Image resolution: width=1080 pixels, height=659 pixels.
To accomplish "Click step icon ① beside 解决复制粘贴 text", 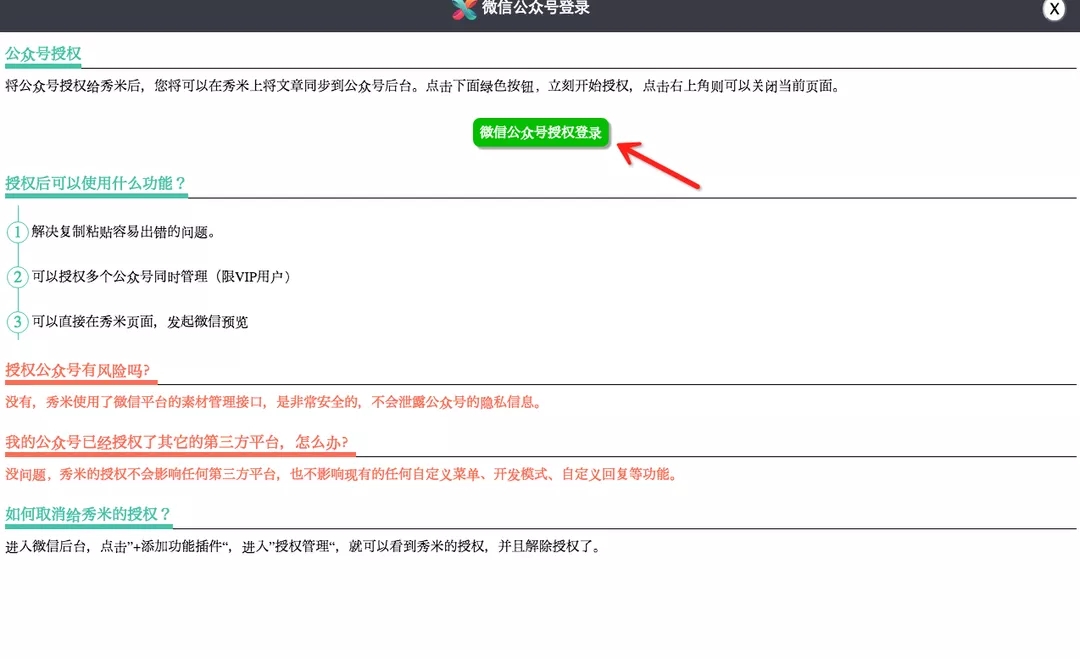I will 16,231.
